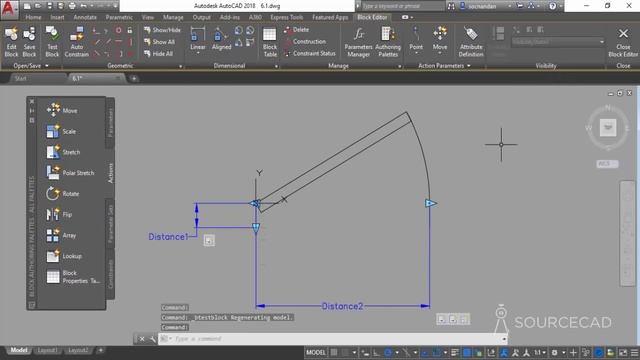The image size is (640, 360).
Task: Click the Delete constraint button
Action: [297, 29]
